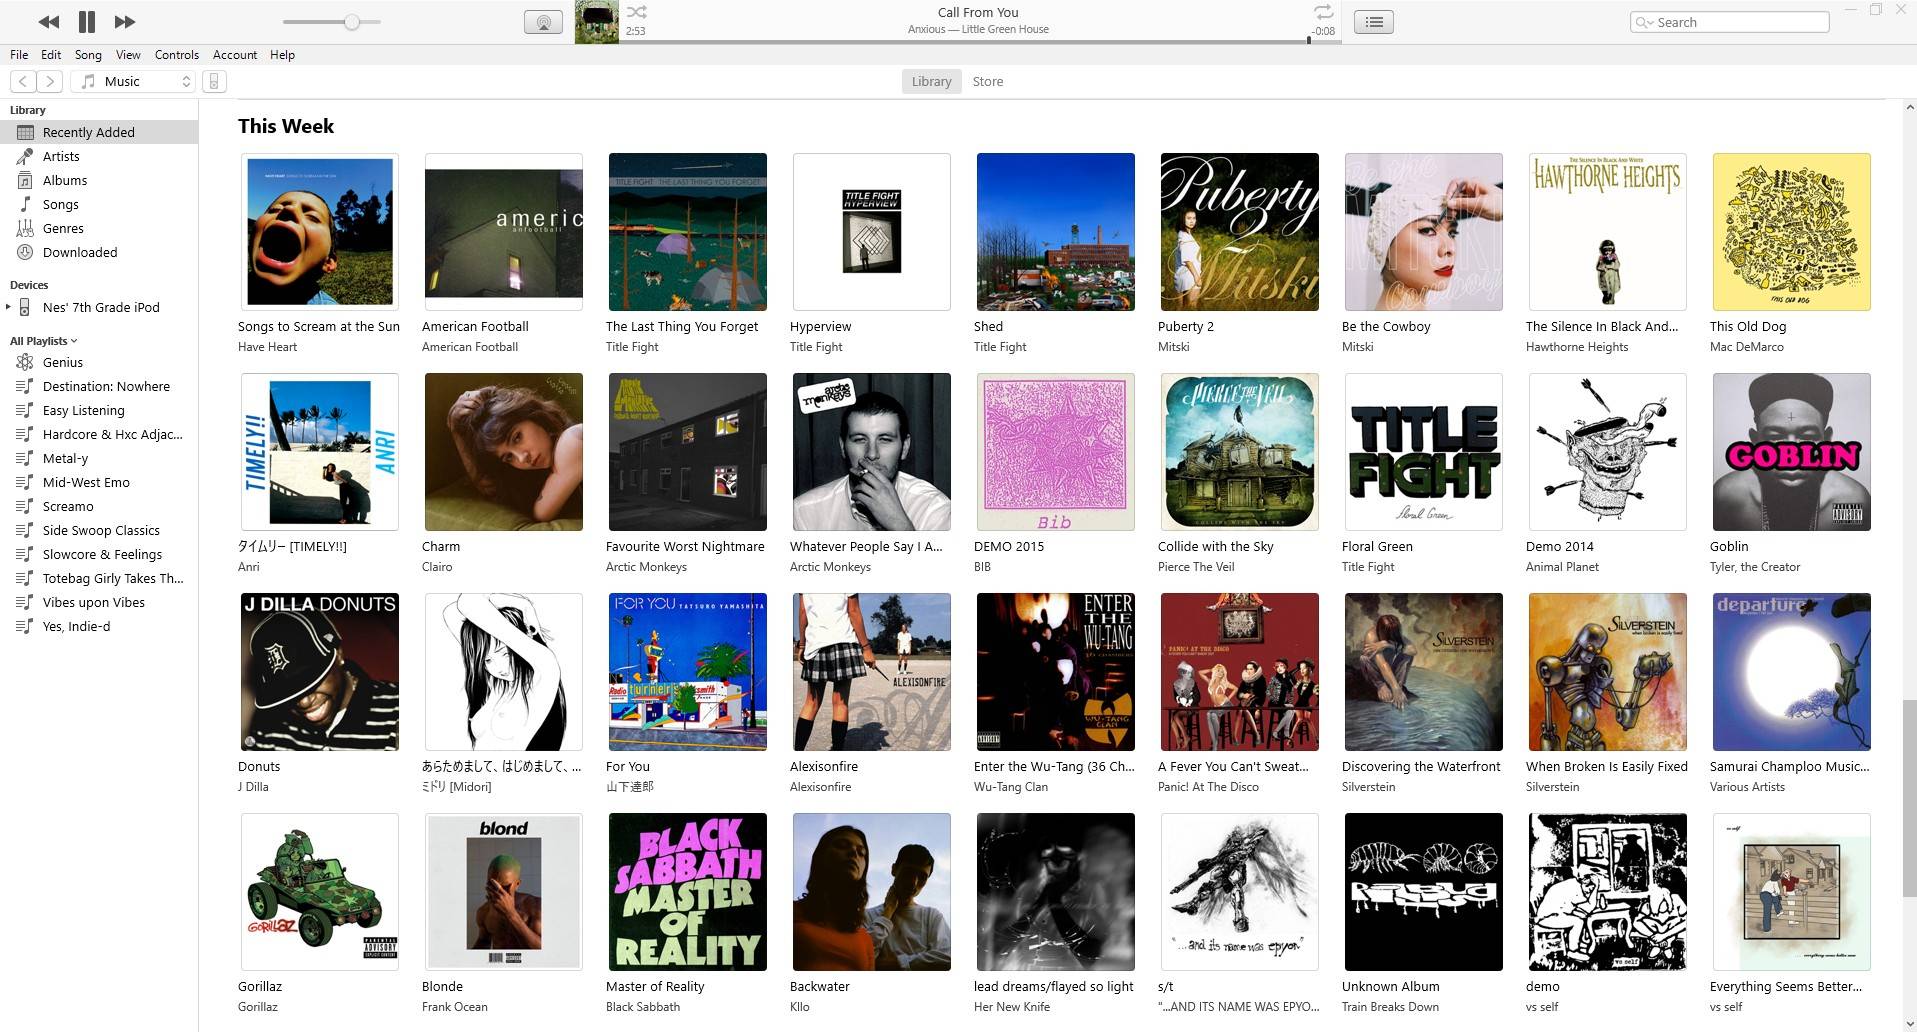Toggle shuffle for playback
The width and height of the screenshot is (1917, 1032).
point(637,12)
